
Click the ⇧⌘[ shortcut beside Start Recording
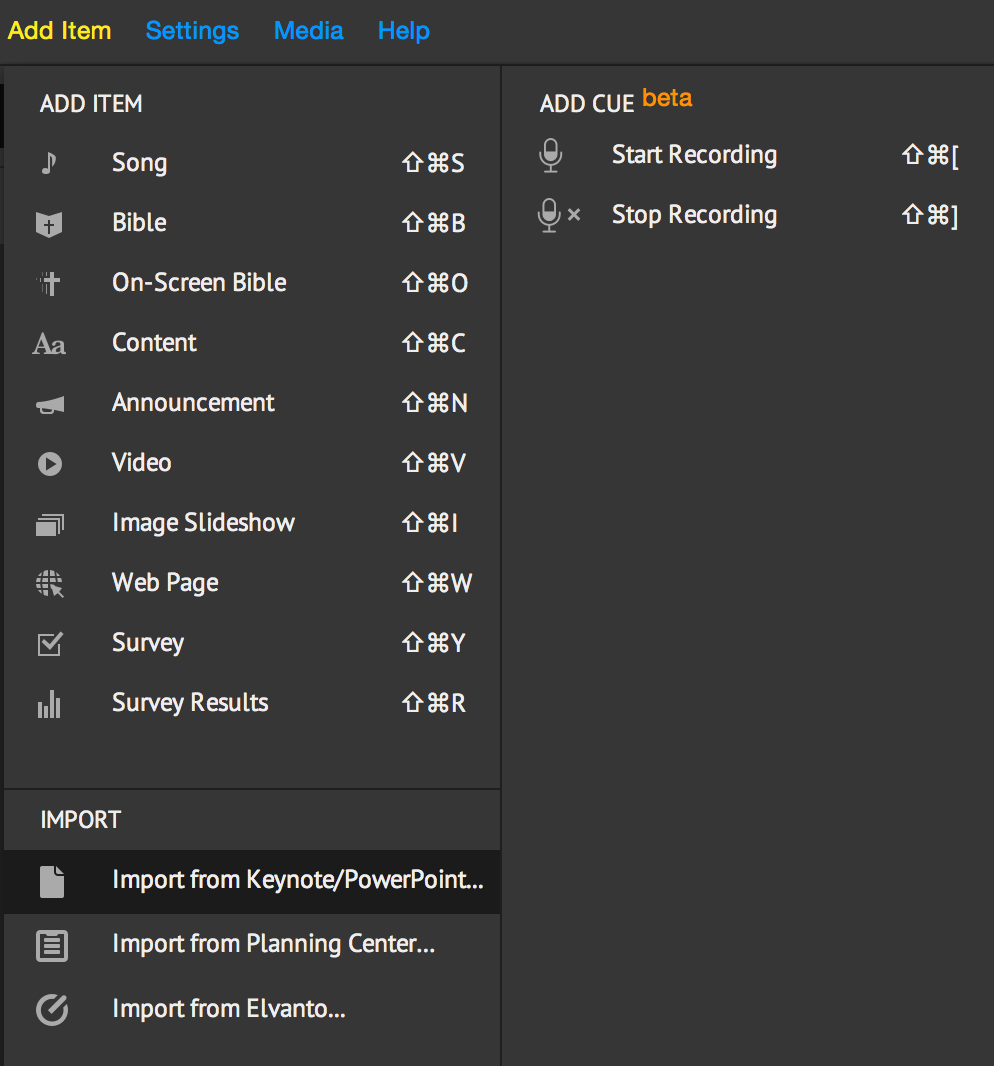pyautogui.click(x=931, y=156)
